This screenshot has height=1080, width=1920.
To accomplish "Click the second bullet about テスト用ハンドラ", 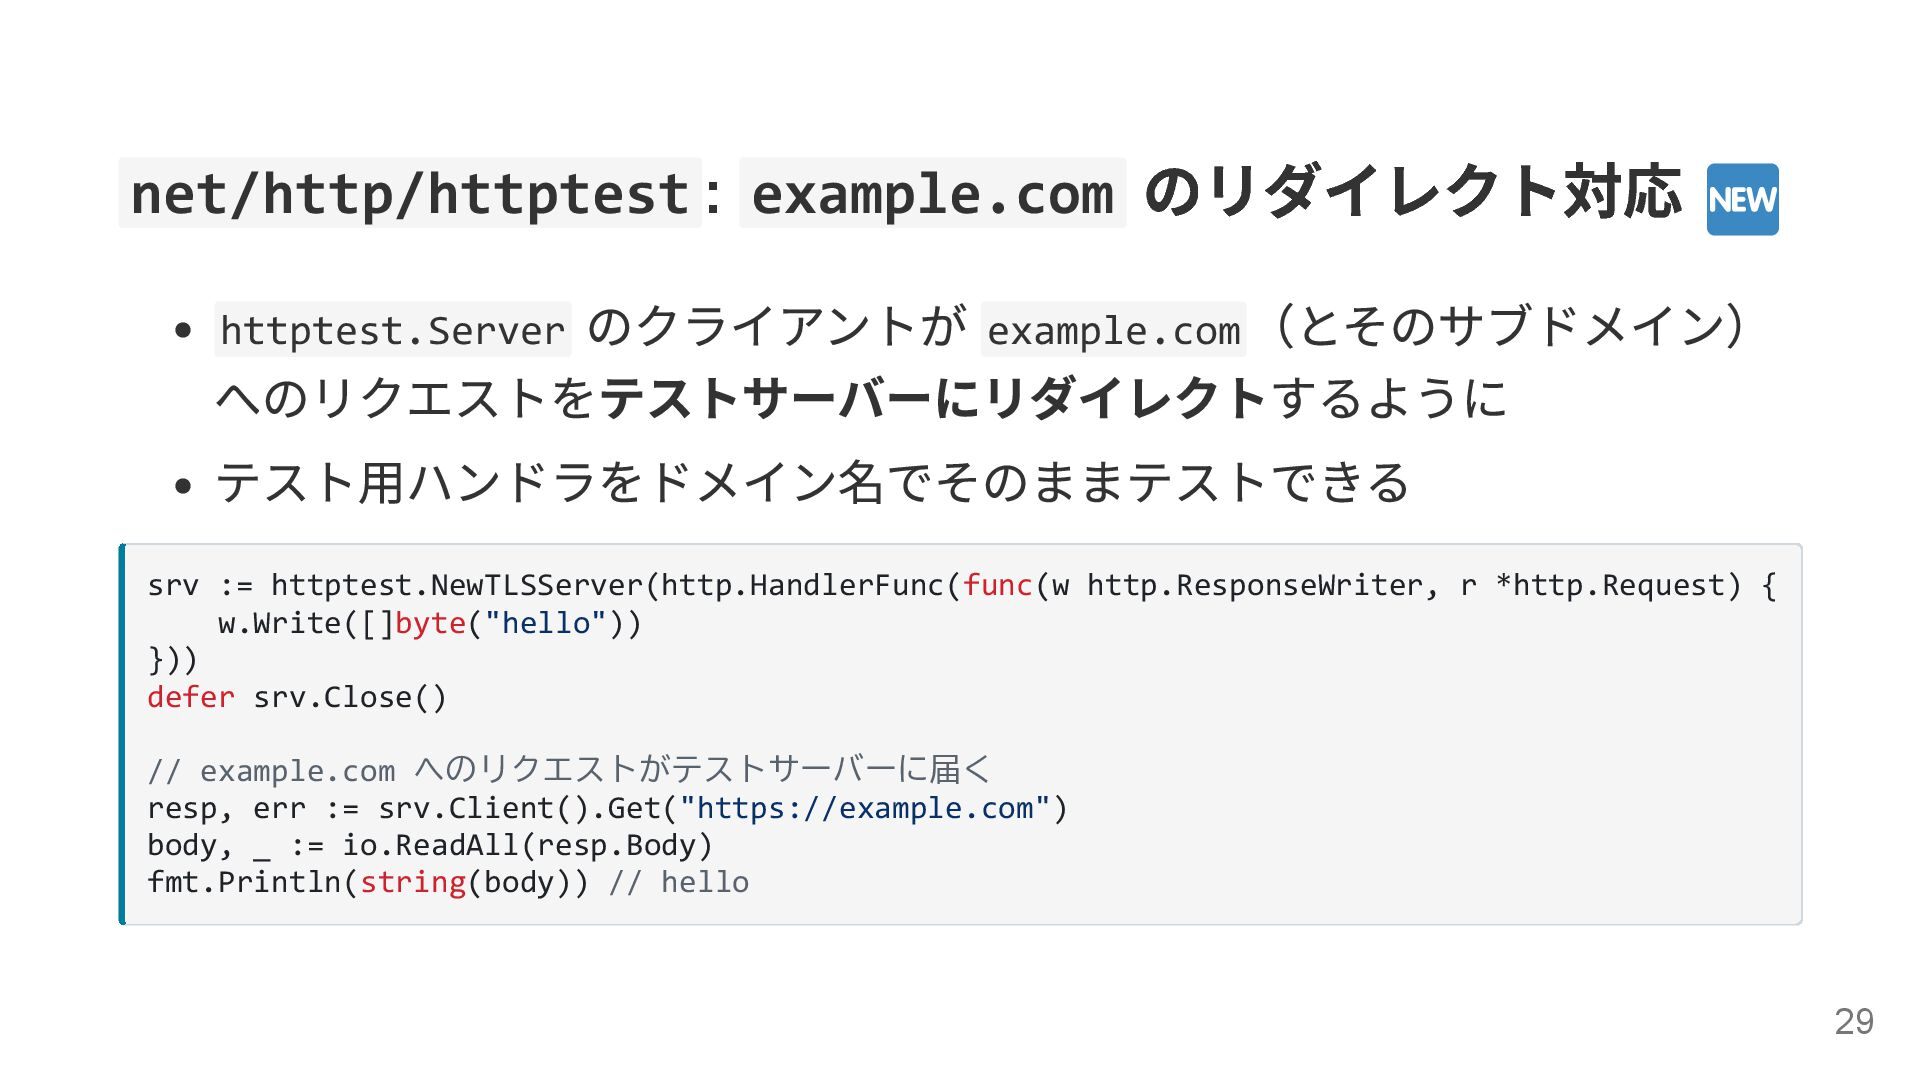I will pos(812,483).
